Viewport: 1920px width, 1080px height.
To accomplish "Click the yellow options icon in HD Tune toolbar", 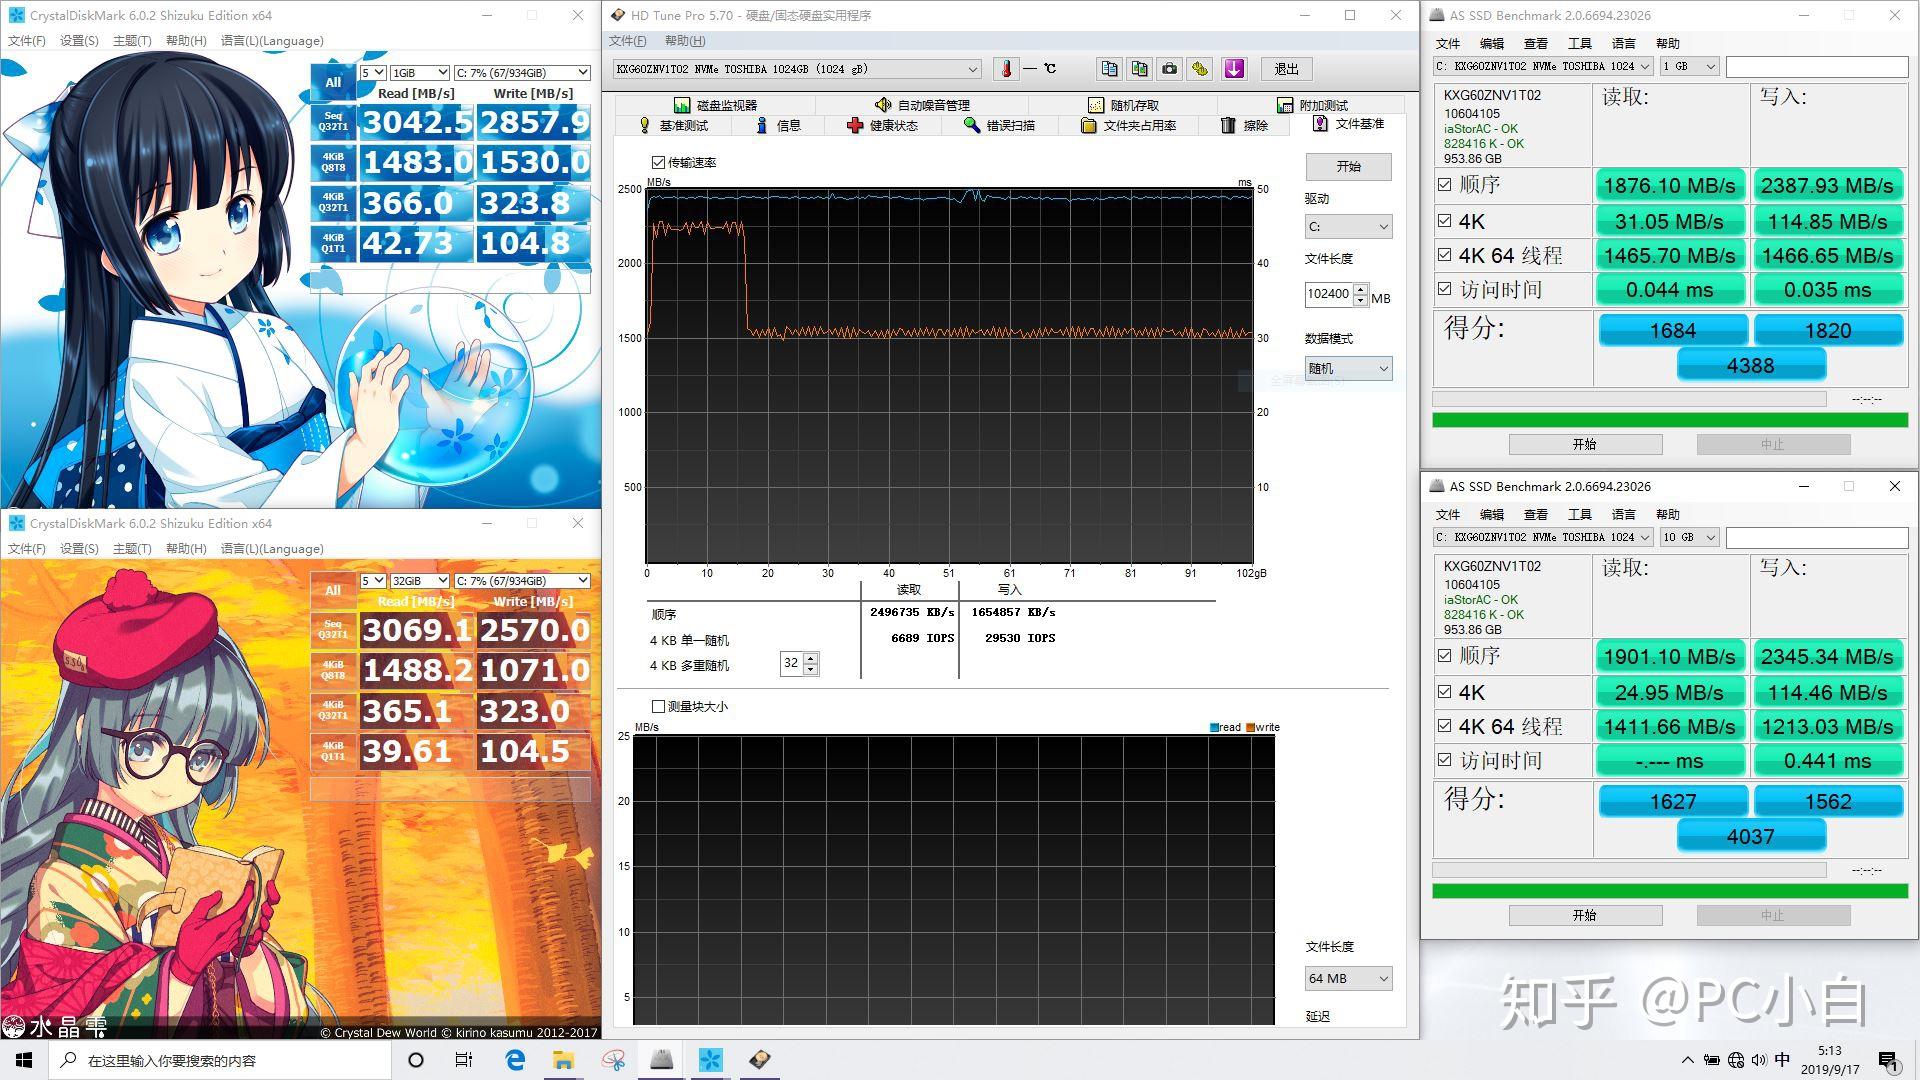I will click(1200, 69).
